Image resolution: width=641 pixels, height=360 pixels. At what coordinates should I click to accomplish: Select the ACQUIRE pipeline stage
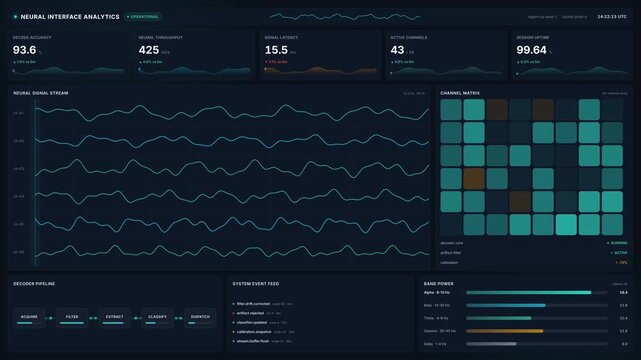pyautogui.click(x=29, y=318)
